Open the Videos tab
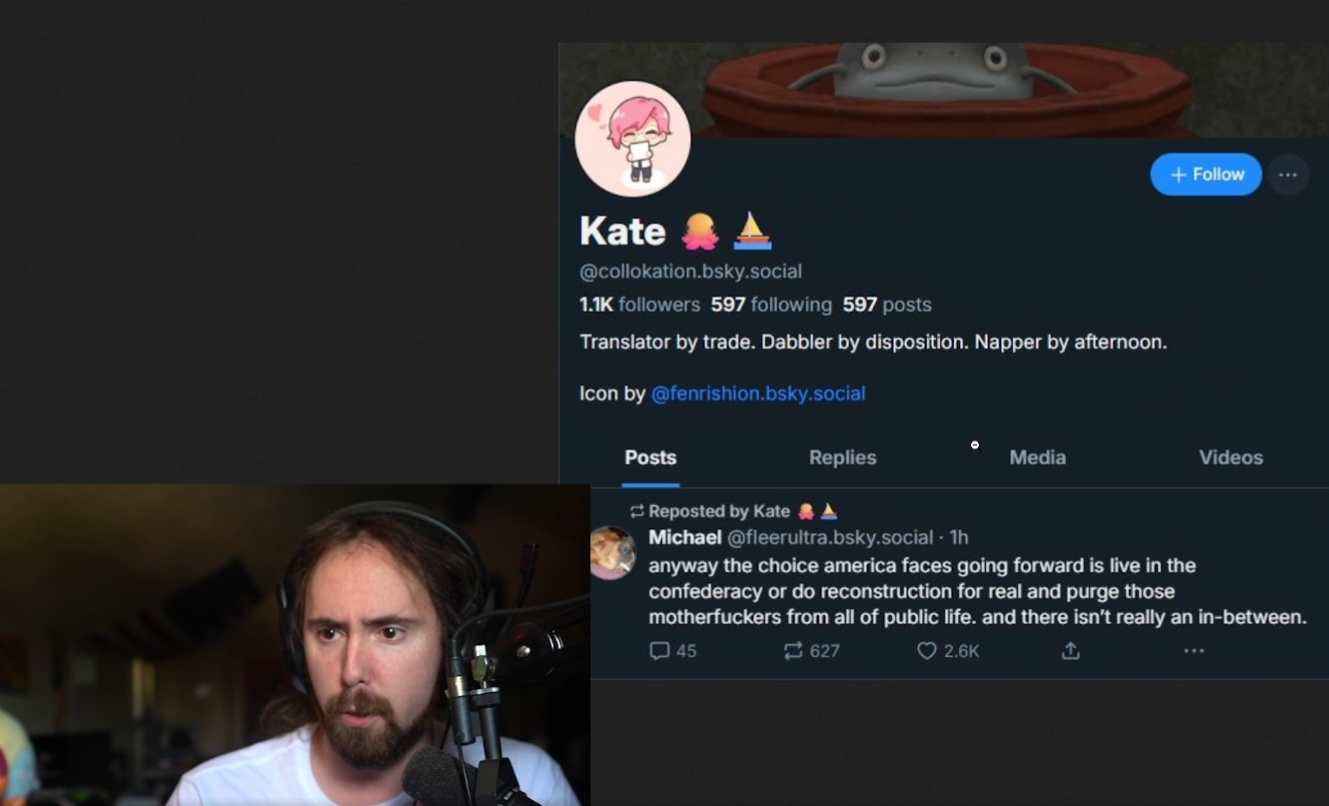 click(x=1230, y=457)
